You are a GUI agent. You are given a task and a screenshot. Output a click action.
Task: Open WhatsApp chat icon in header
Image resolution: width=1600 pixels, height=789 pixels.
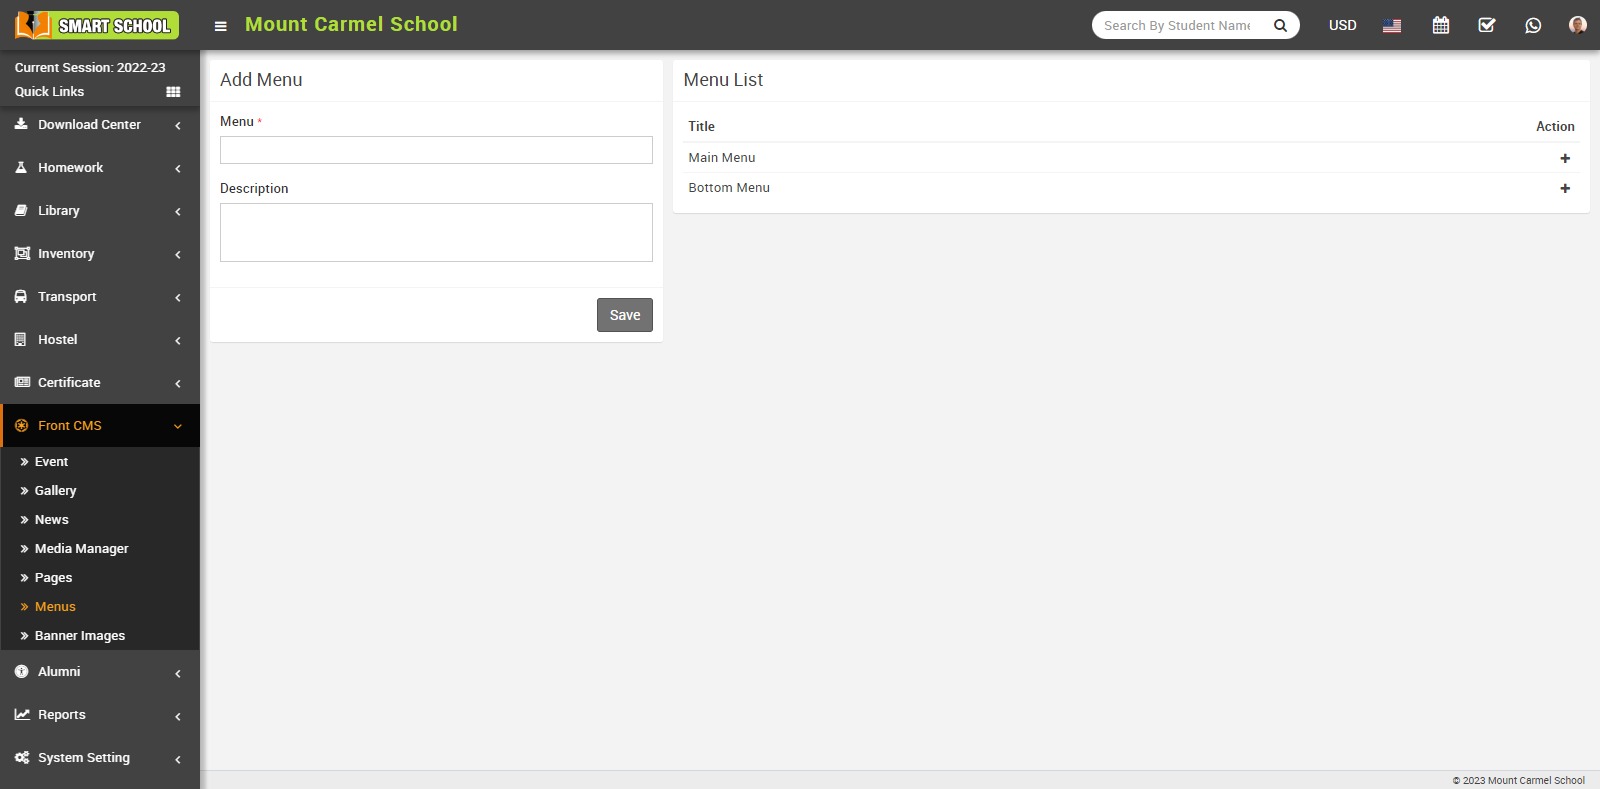[1533, 25]
